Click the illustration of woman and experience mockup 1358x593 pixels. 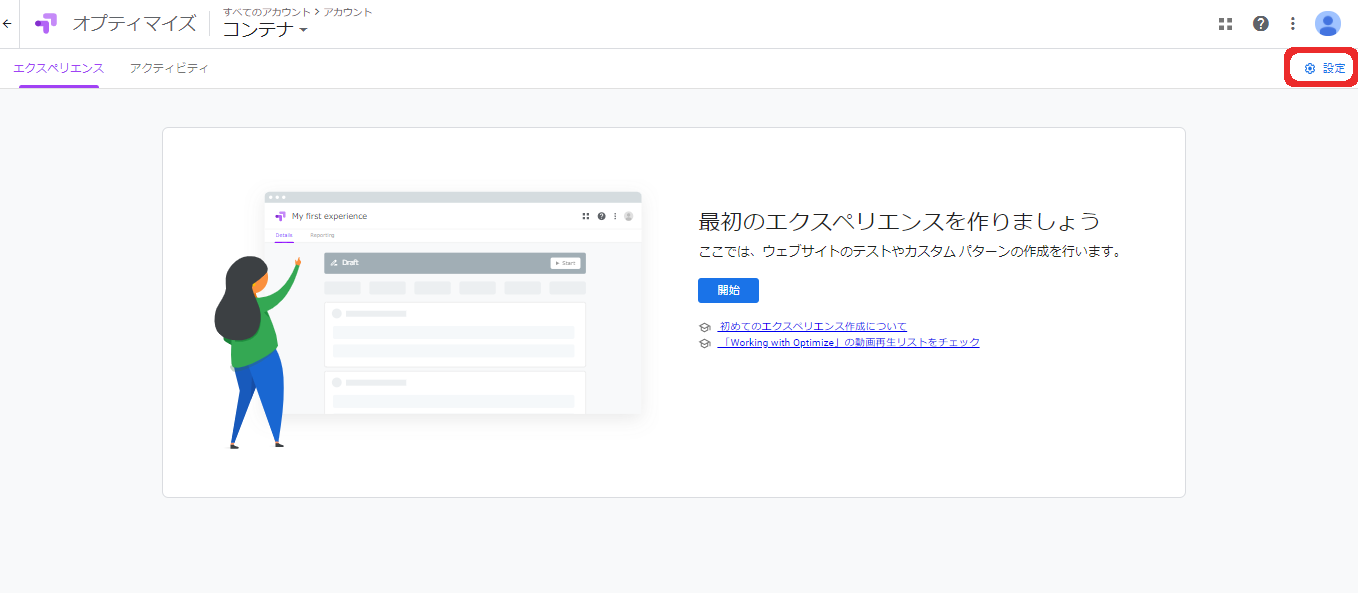pyautogui.click(x=428, y=320)
